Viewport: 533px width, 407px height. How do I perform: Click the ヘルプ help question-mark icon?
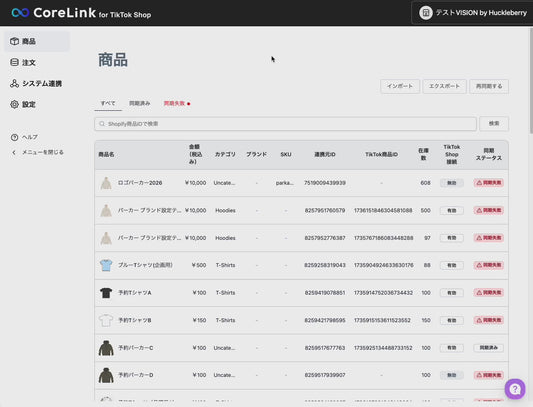(x=14, y=137)
